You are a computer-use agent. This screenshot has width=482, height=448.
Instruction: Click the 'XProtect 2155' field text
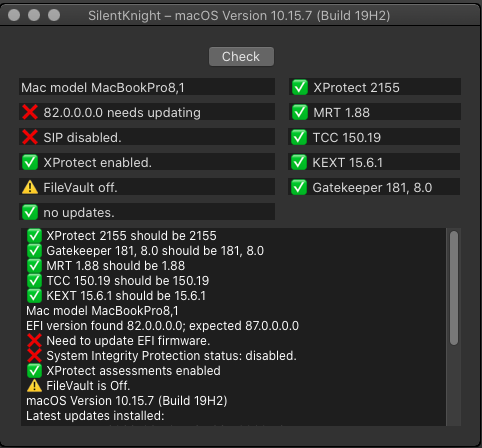pos(356,88)
